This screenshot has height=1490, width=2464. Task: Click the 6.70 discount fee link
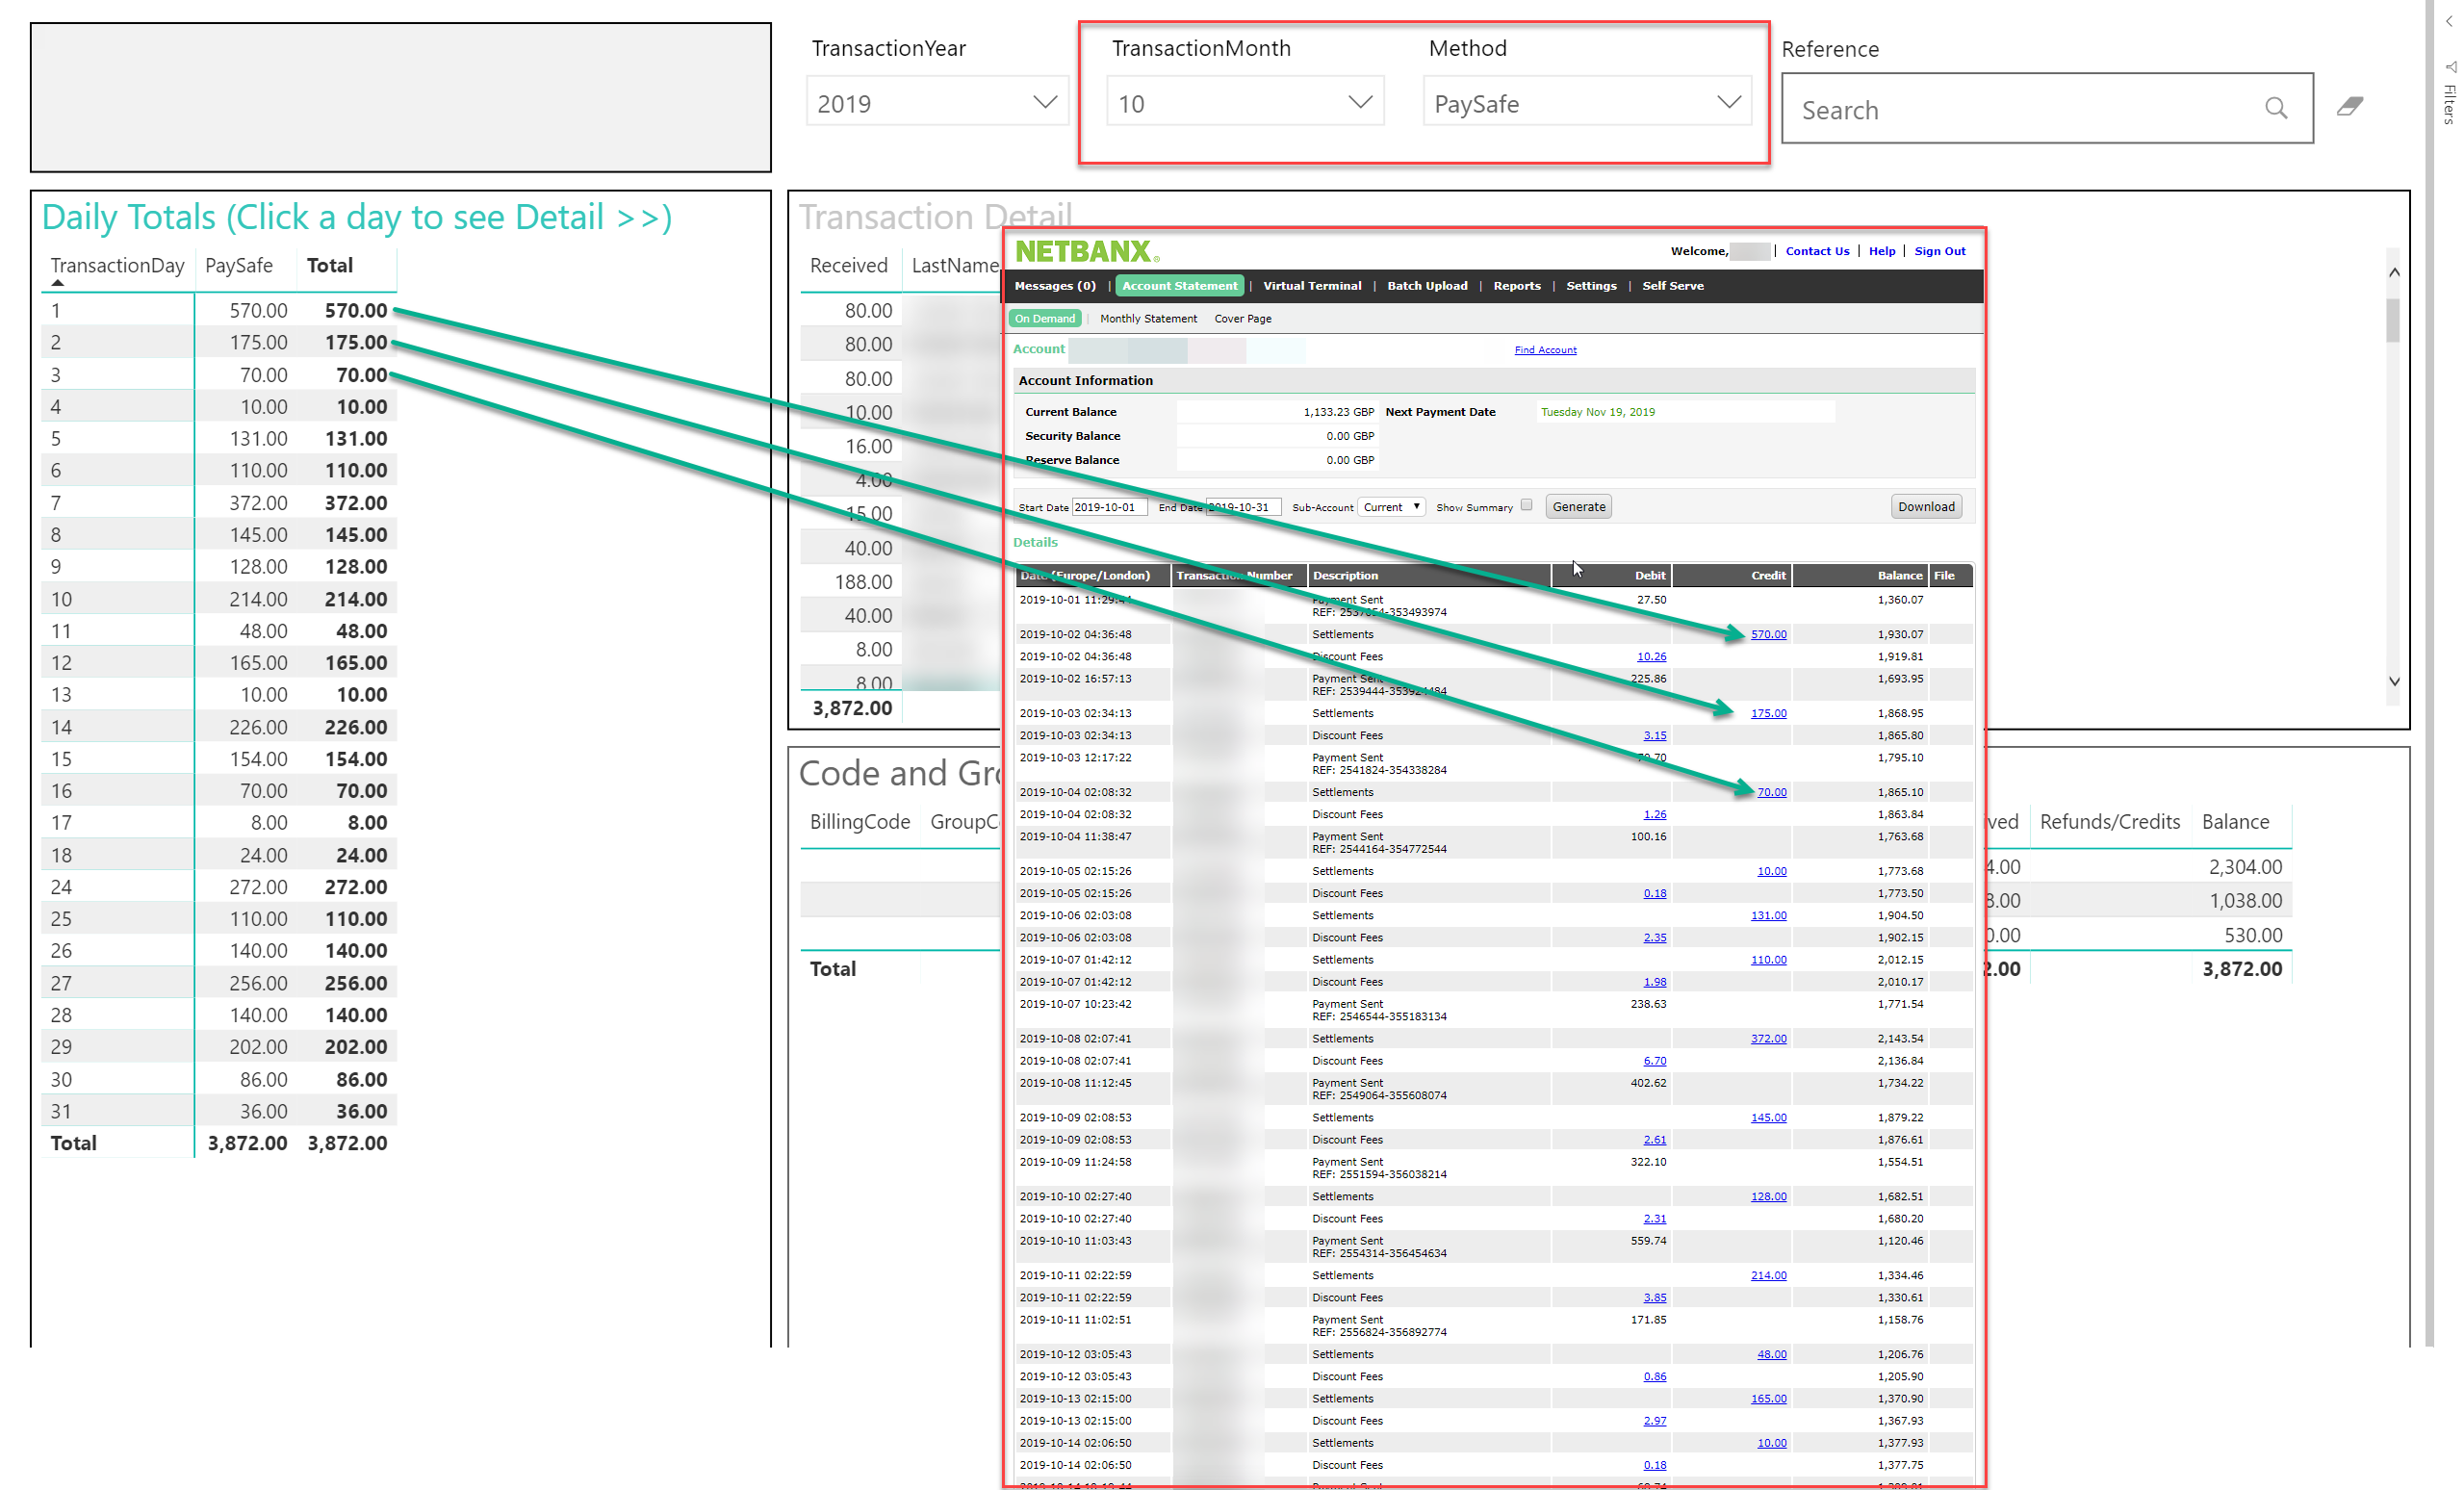tap(1654, 1060)
